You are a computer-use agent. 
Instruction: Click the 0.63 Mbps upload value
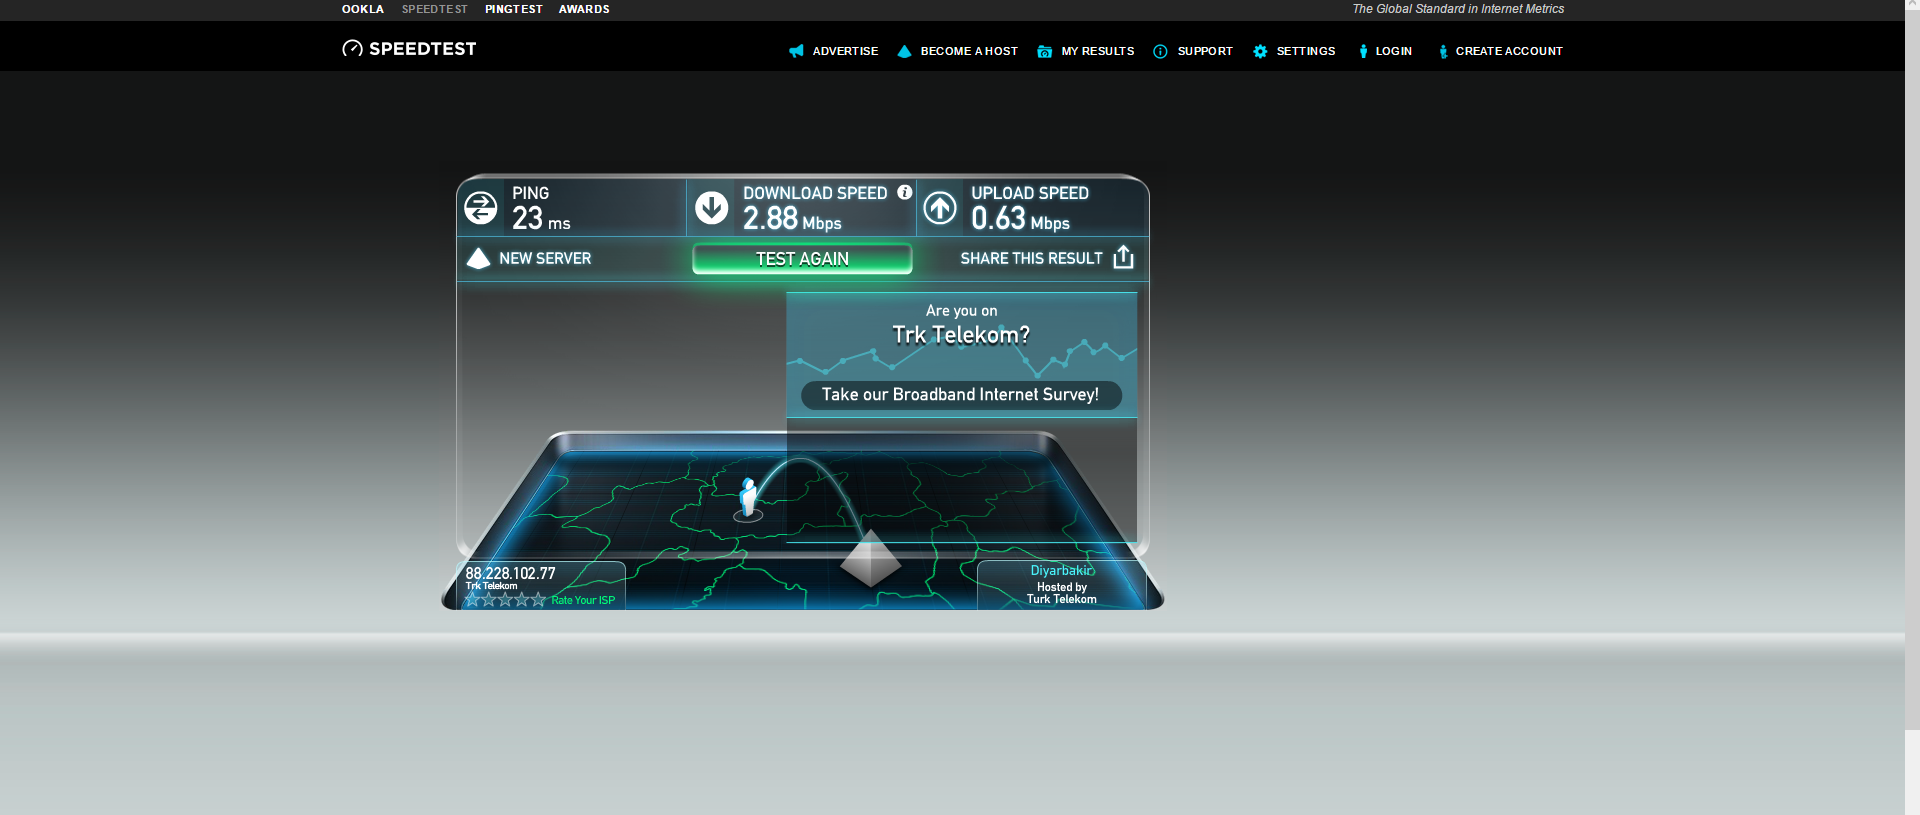coord(1020,219)
